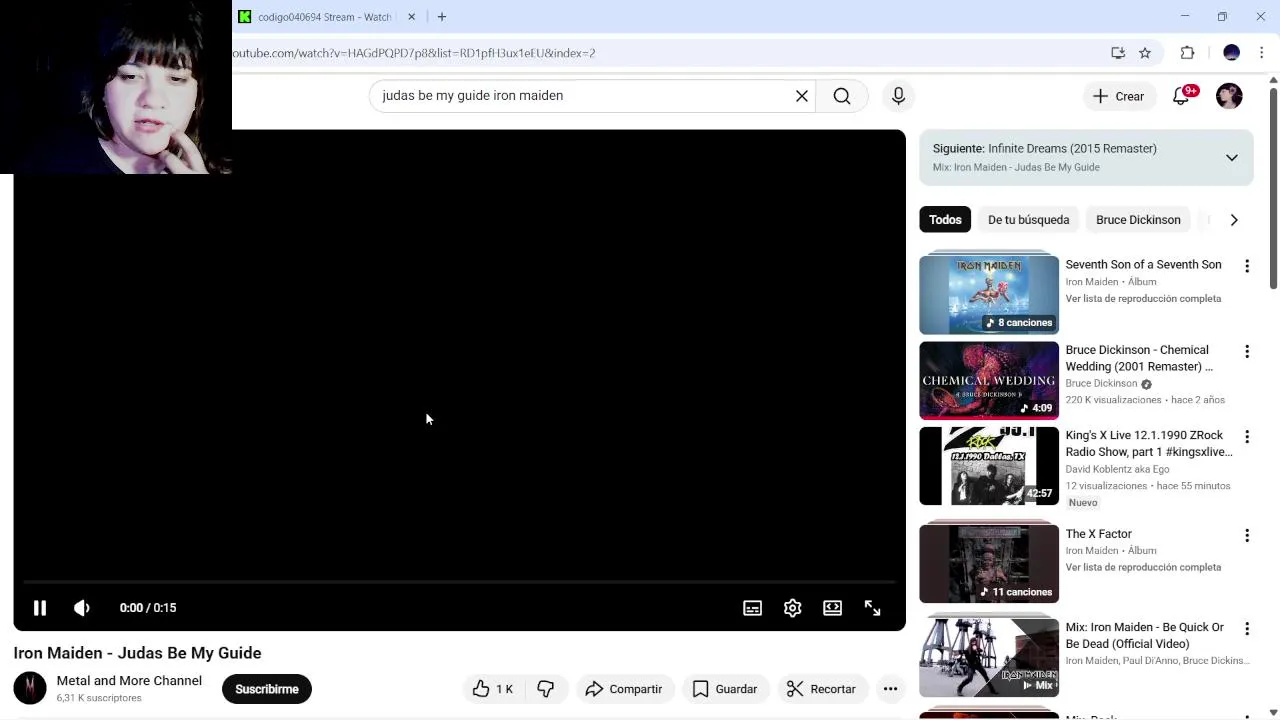Open player settings gear
Screen dimensions: 1280x720
[x=793, y=608]
